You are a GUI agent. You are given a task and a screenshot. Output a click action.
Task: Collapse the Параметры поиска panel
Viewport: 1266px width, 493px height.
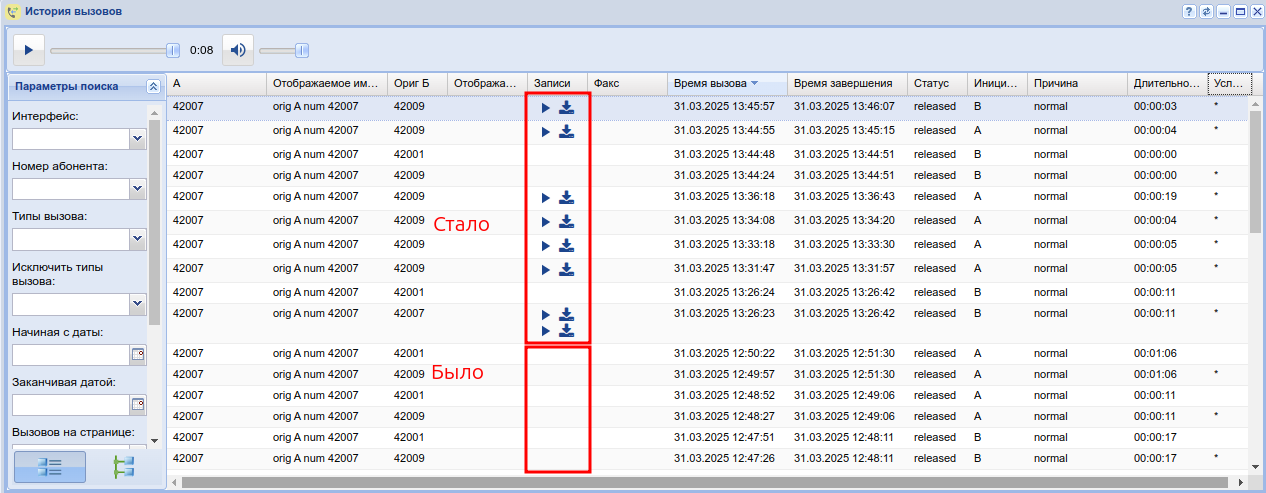(x=152, y=87)
